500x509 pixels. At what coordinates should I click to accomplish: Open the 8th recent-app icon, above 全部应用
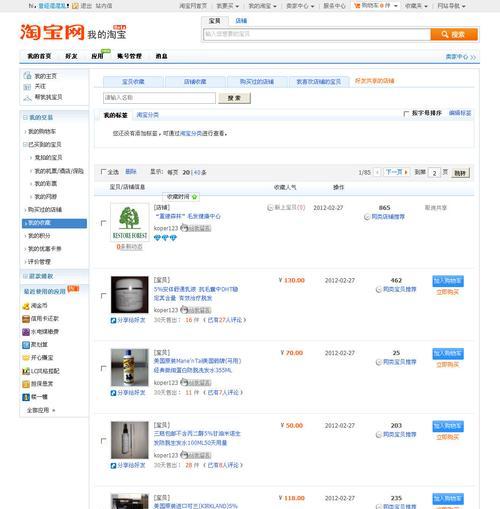[26, 397]
